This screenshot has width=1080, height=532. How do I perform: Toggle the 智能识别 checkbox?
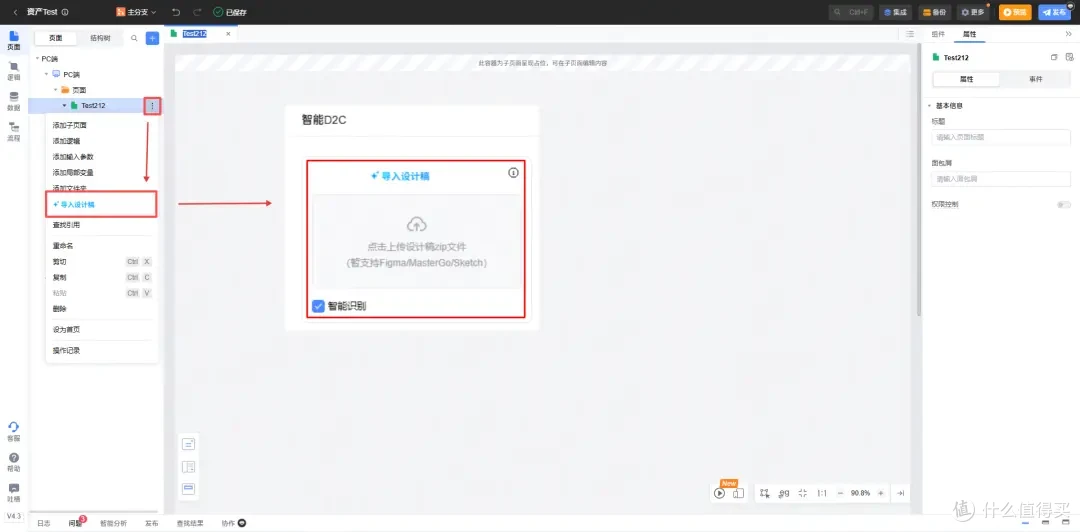click(x=318, y=306)
